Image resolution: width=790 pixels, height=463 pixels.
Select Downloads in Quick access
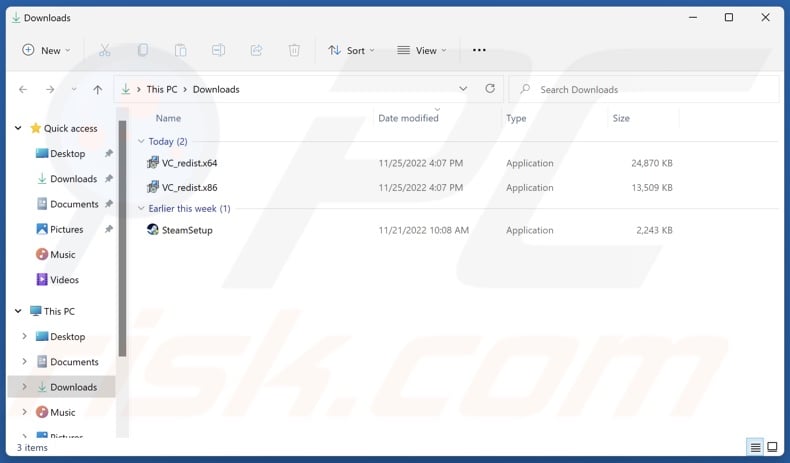tap(74, 178)
